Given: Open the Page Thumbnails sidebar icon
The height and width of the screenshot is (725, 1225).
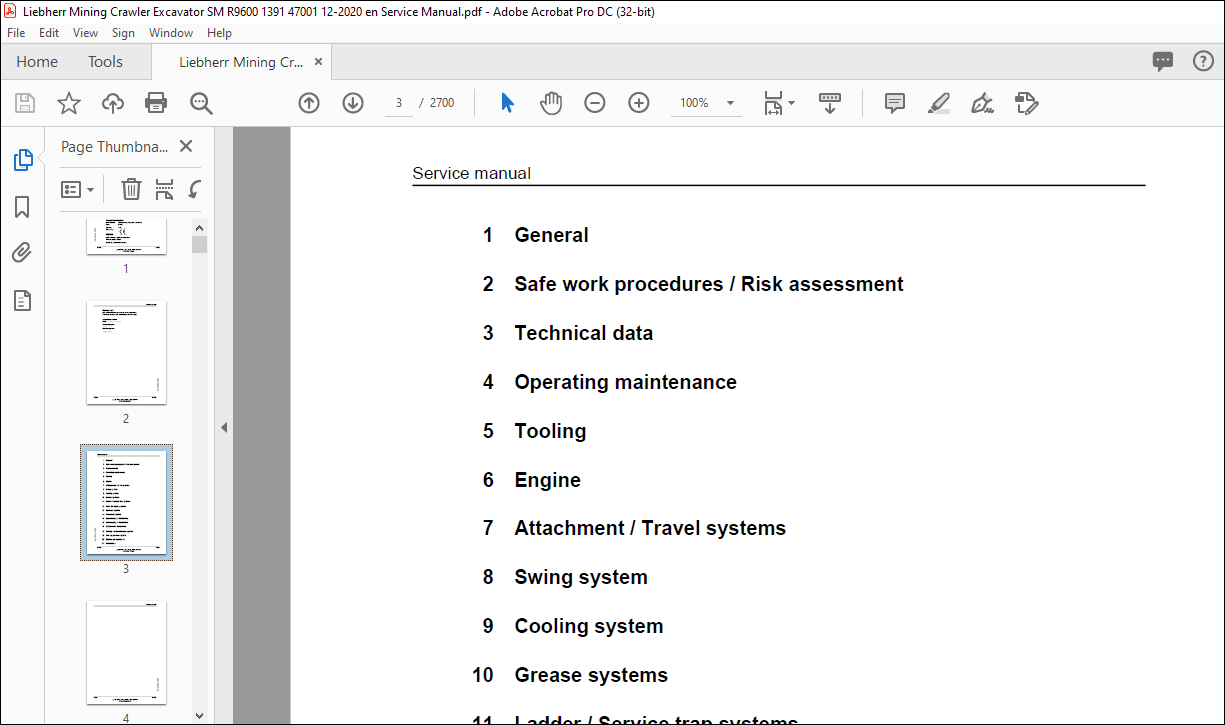Looking at the screenshot, I should 22,160.
